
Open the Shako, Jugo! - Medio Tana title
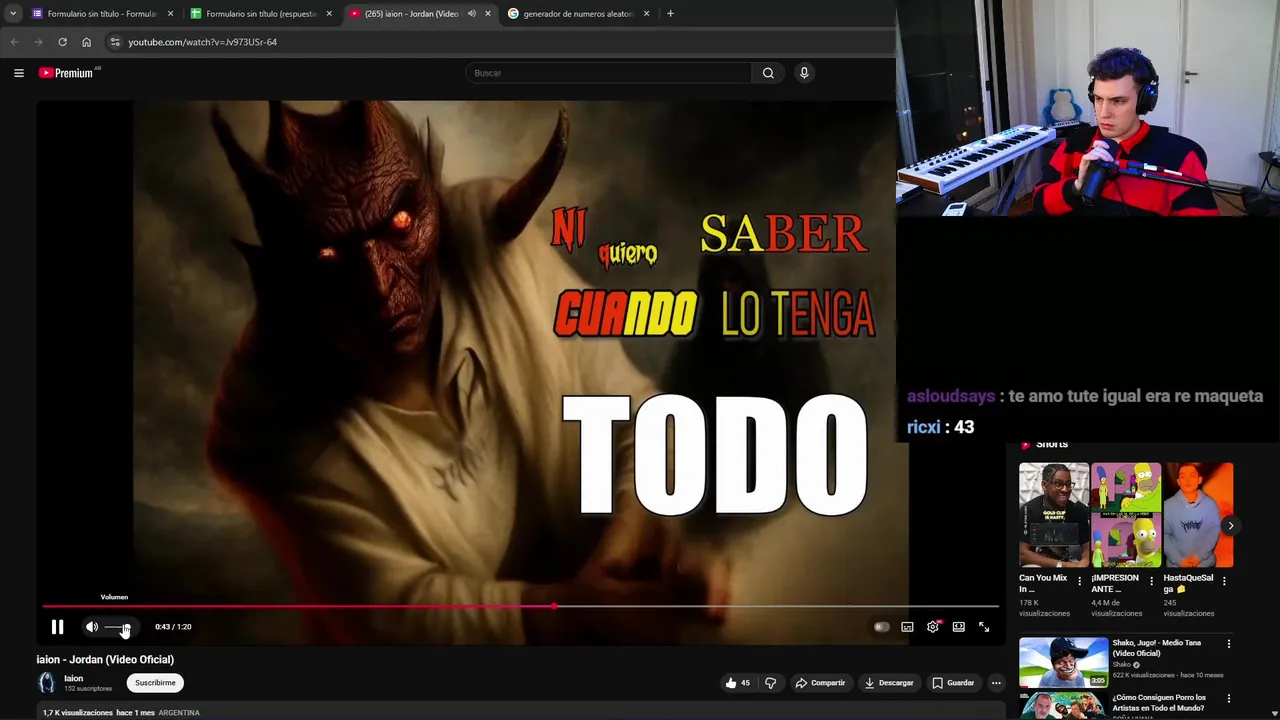click(x=1157, y=648)
